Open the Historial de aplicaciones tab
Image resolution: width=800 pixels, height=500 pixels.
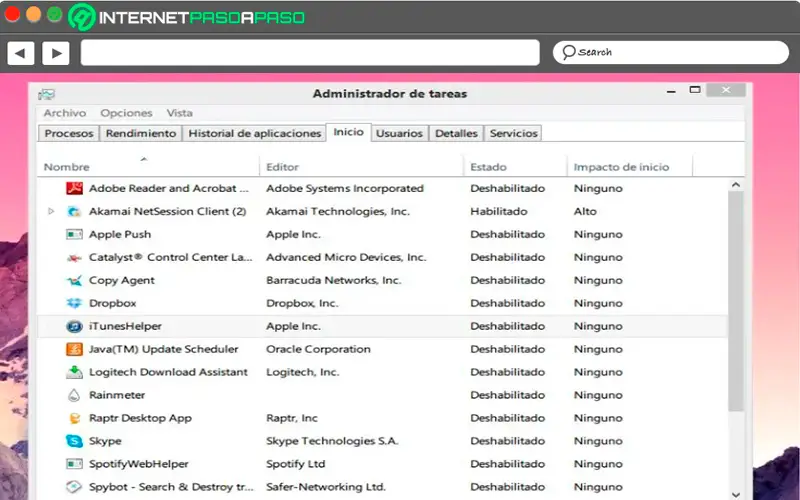pos(255,133)
